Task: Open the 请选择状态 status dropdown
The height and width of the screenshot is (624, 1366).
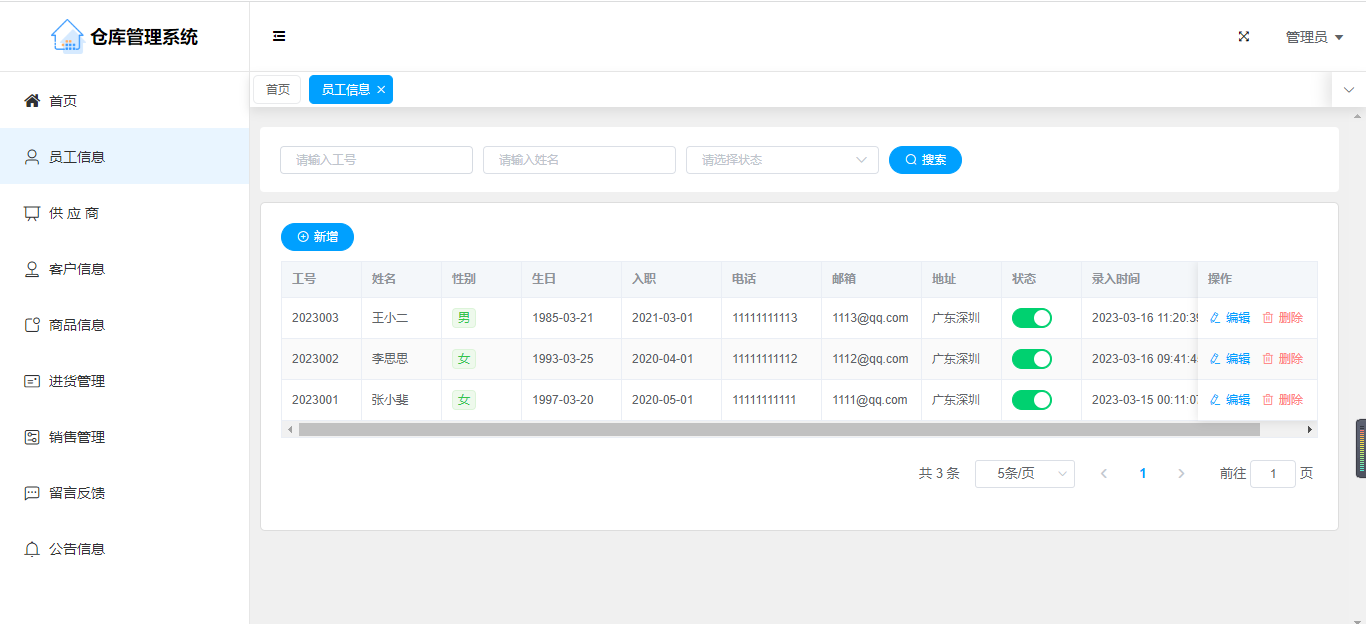Action: [781, 160]
